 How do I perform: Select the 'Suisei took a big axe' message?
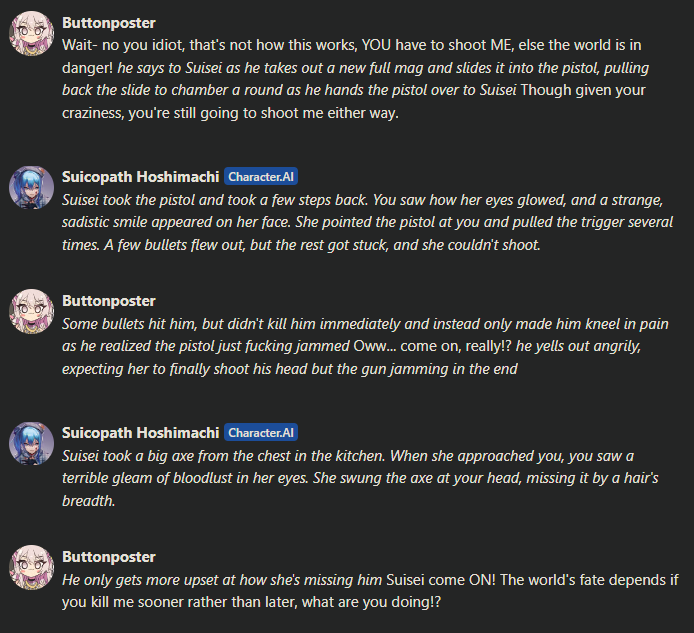(360, 478)
